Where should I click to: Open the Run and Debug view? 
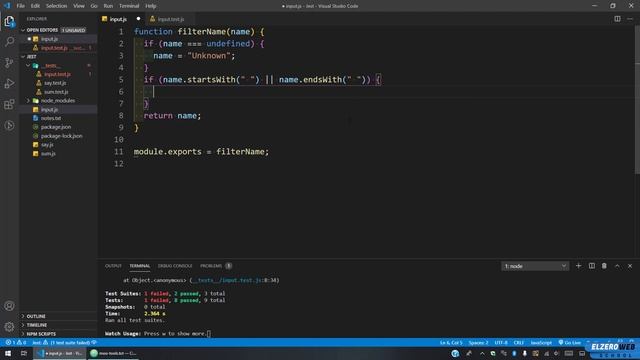coord(9,83)
